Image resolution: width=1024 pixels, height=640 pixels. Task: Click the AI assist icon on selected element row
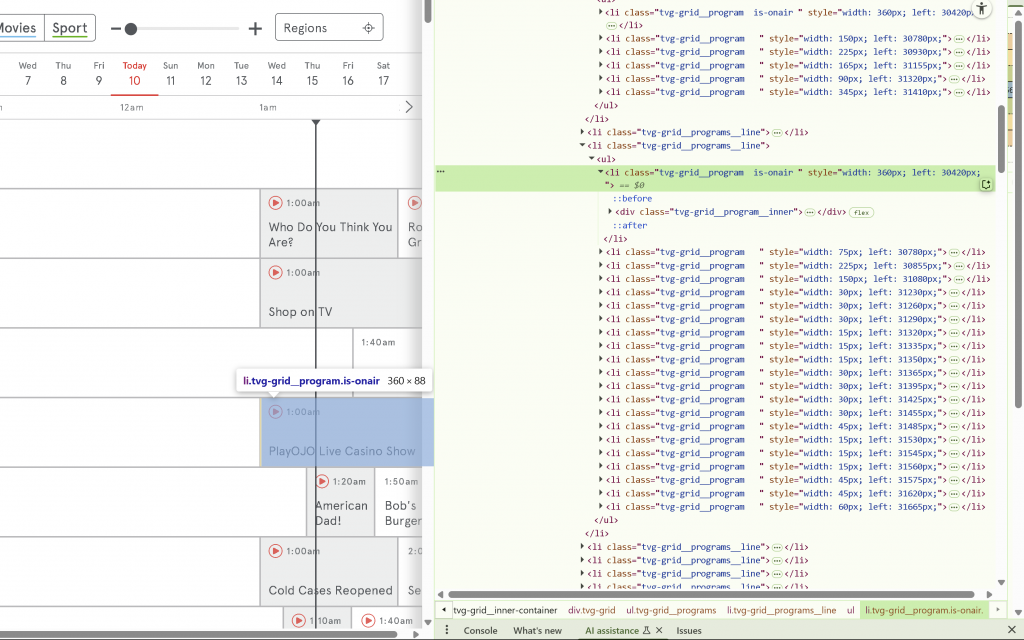coord(986,185)
